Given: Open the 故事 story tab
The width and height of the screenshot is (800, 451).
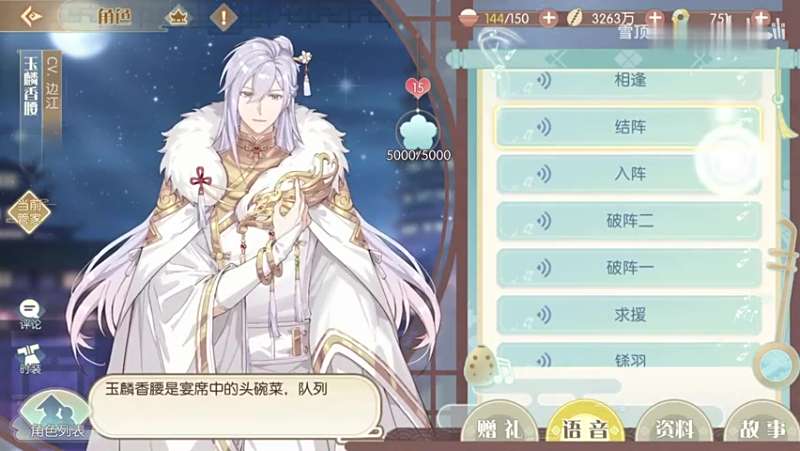Looking at the screenshot, I should (762, 428).
